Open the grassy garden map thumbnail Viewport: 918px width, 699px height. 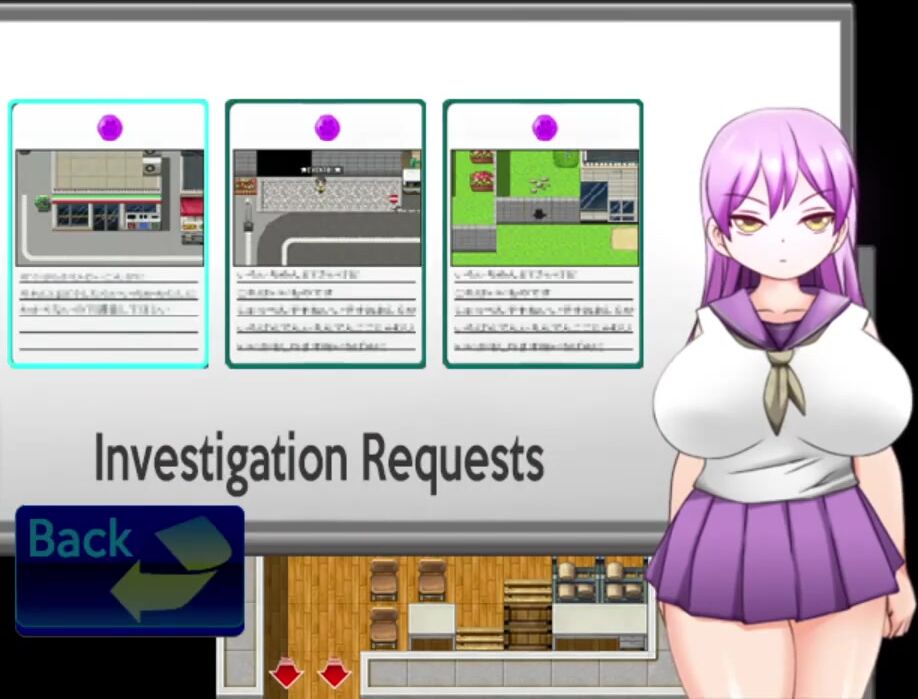pos(544,207)
